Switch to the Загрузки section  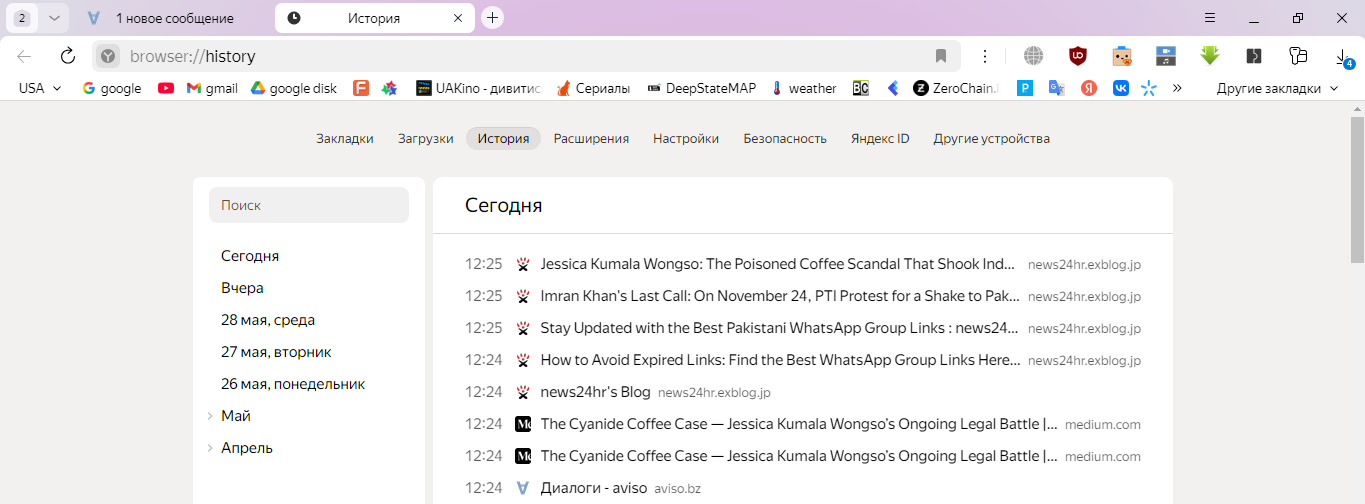tap(425, 139)
